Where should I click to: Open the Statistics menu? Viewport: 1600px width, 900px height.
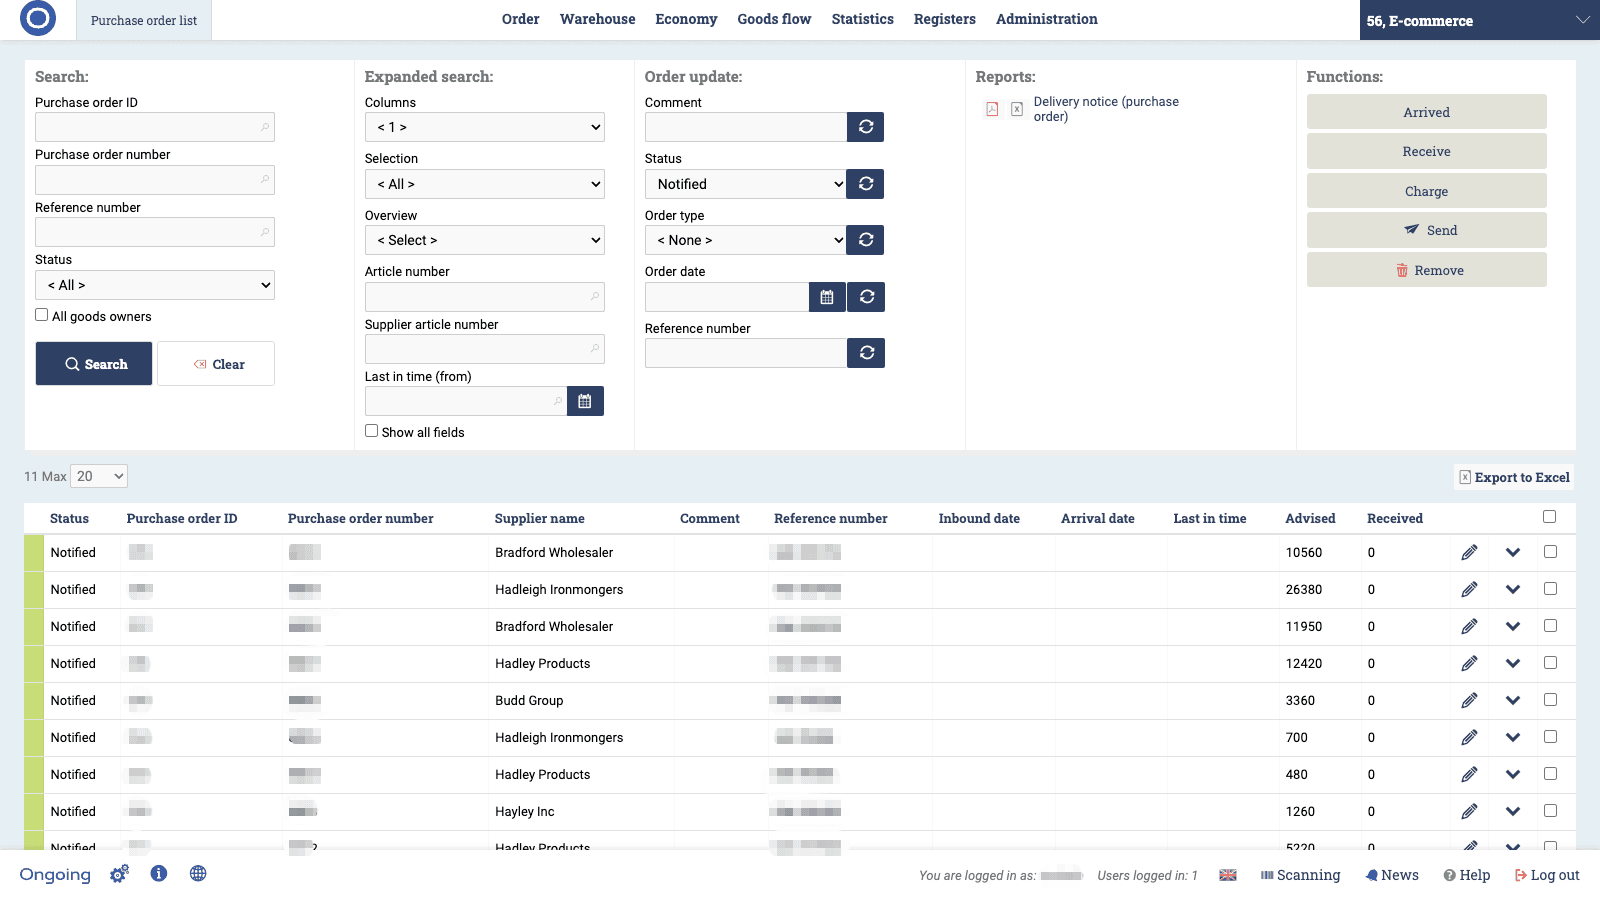(x=862, y=19)
